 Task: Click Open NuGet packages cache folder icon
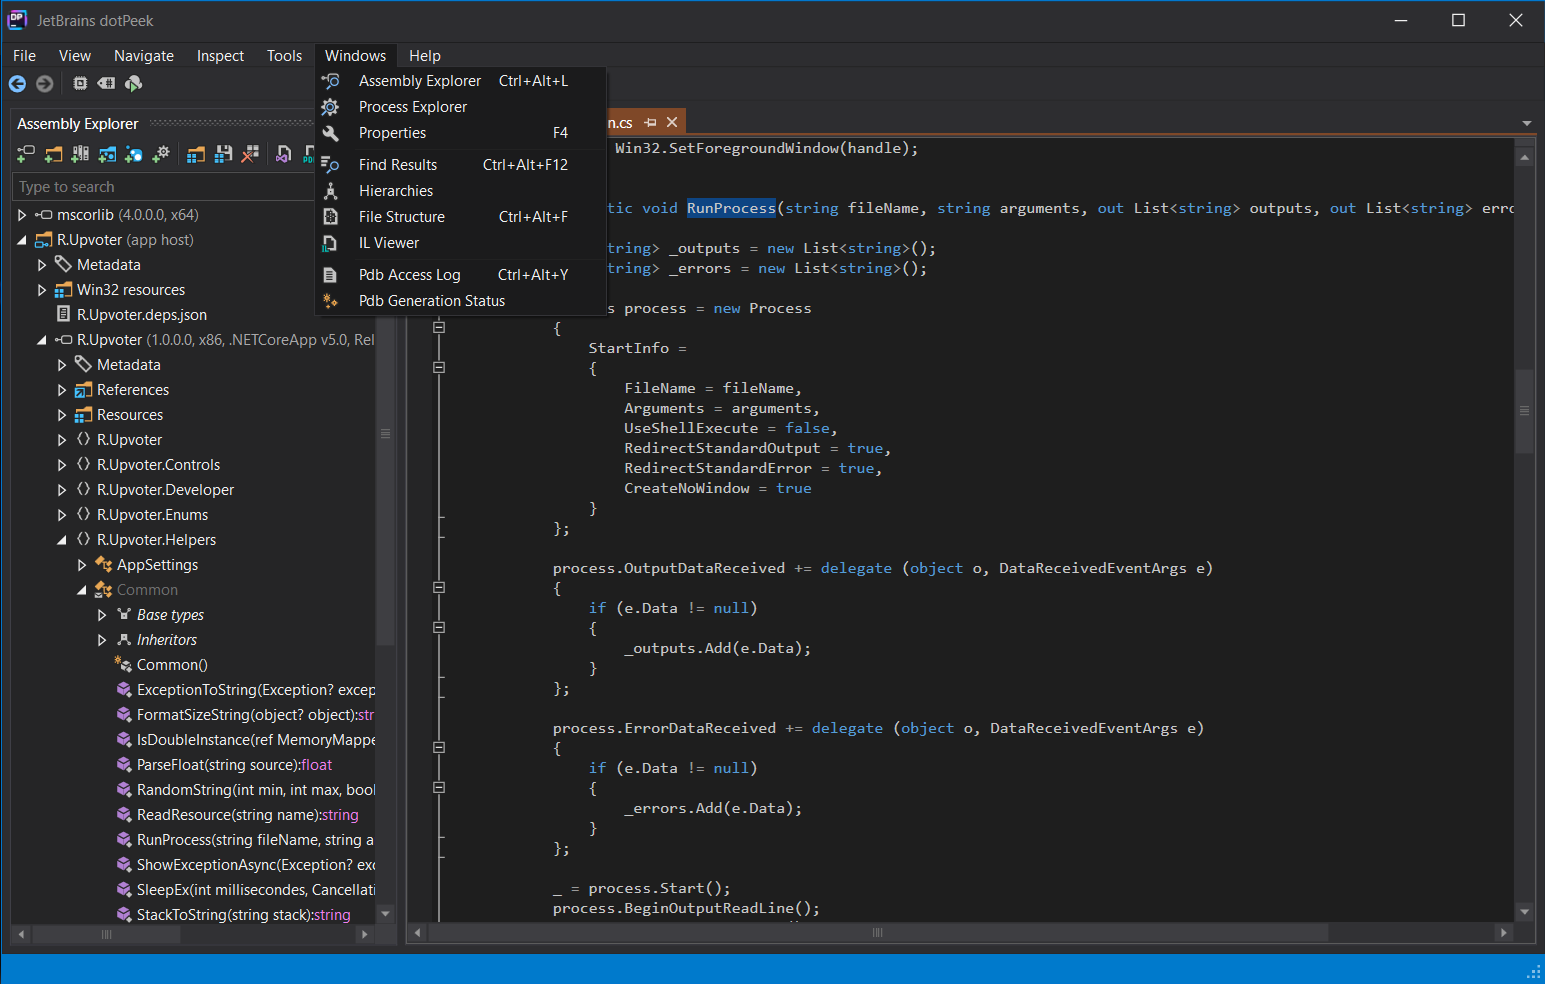tap(107, 154)
